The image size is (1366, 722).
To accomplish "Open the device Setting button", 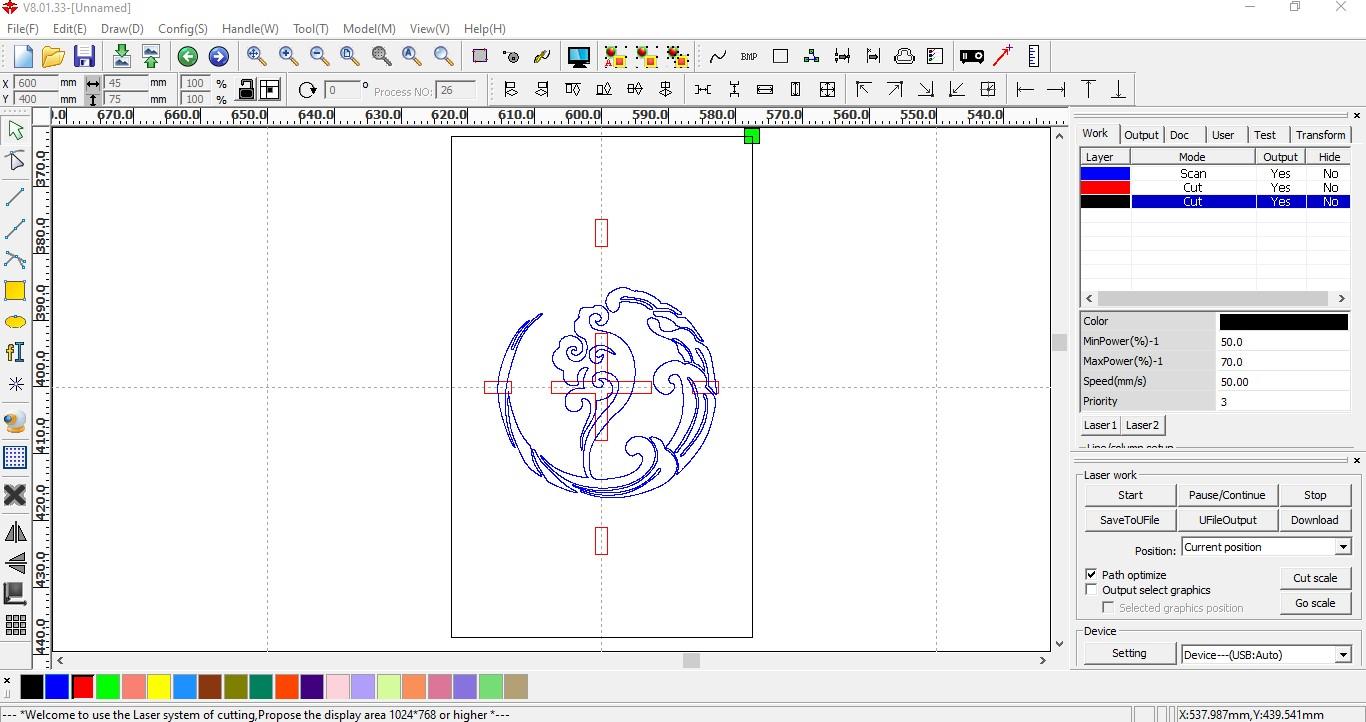I will pos(1129,653).
